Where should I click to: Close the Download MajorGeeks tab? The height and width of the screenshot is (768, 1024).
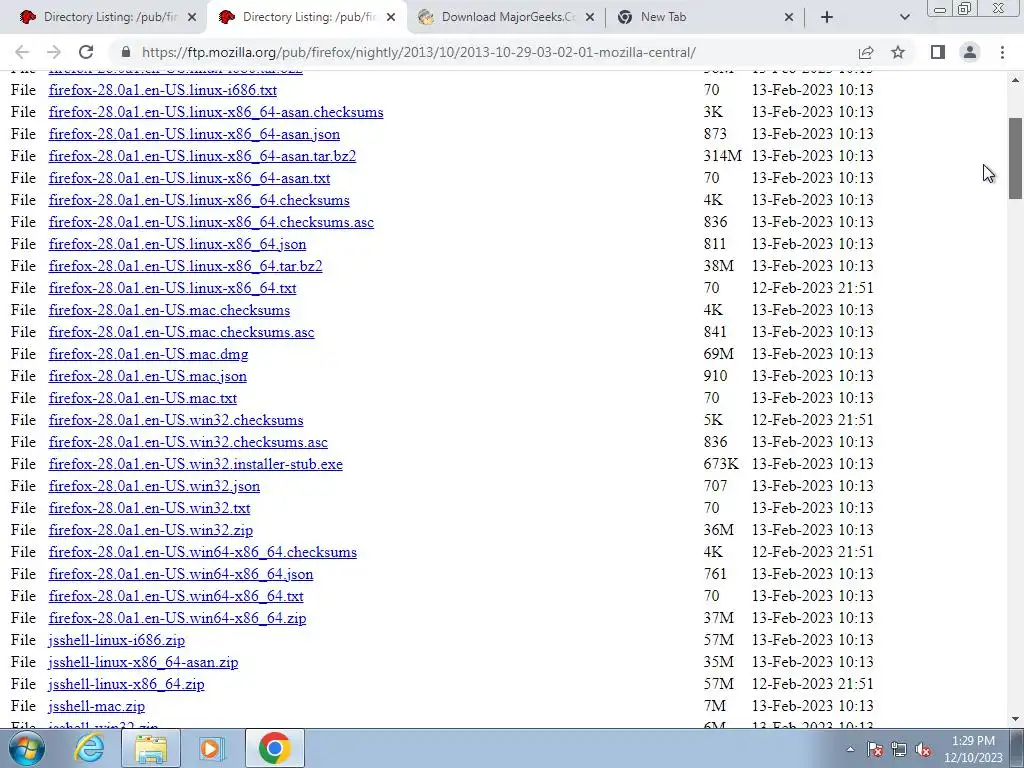(590, 18)
